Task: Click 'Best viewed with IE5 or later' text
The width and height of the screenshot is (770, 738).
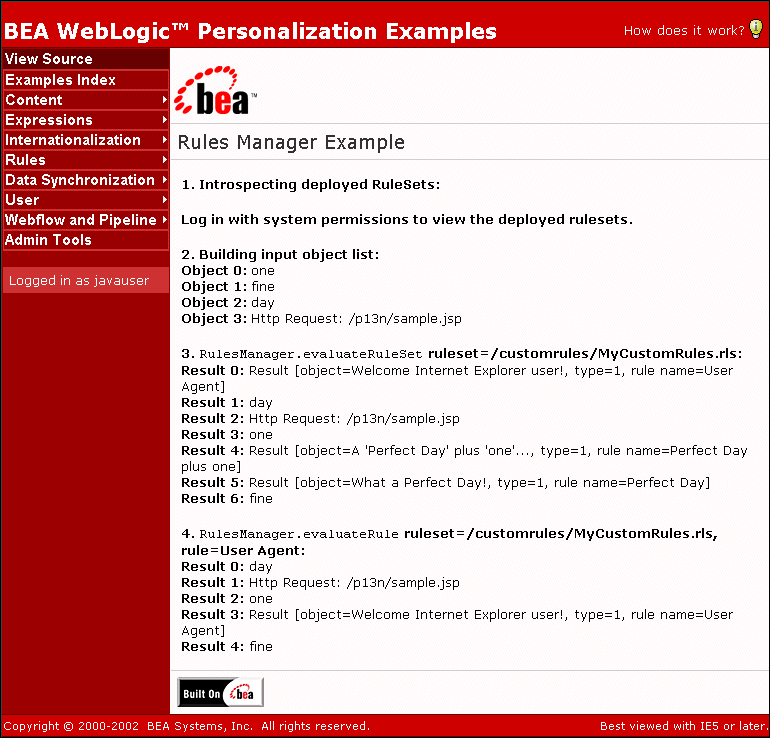Action: (684, 726)
